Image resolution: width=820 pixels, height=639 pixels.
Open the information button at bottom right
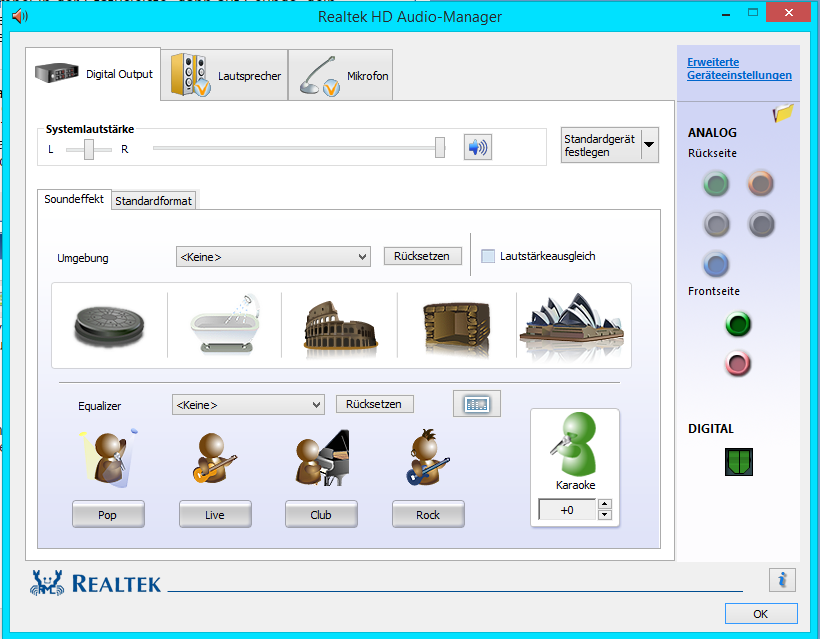click(782, 580)
